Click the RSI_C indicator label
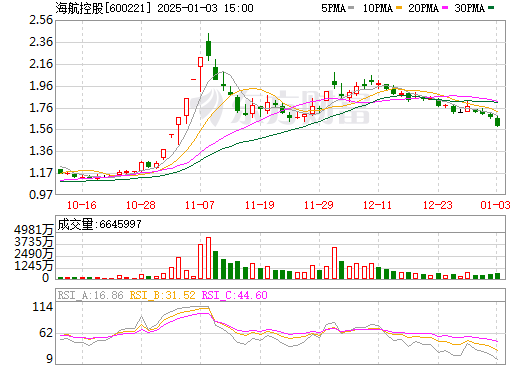 click(234, 295)
